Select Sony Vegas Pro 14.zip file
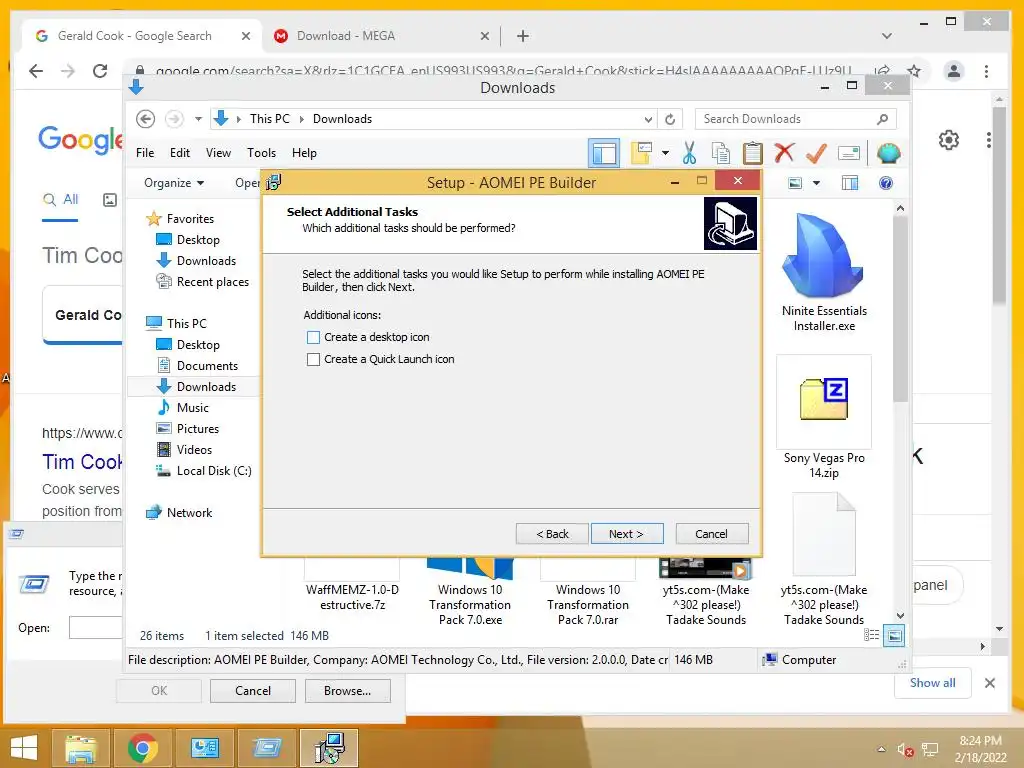 pyautogui.click(x=824, y=418)
